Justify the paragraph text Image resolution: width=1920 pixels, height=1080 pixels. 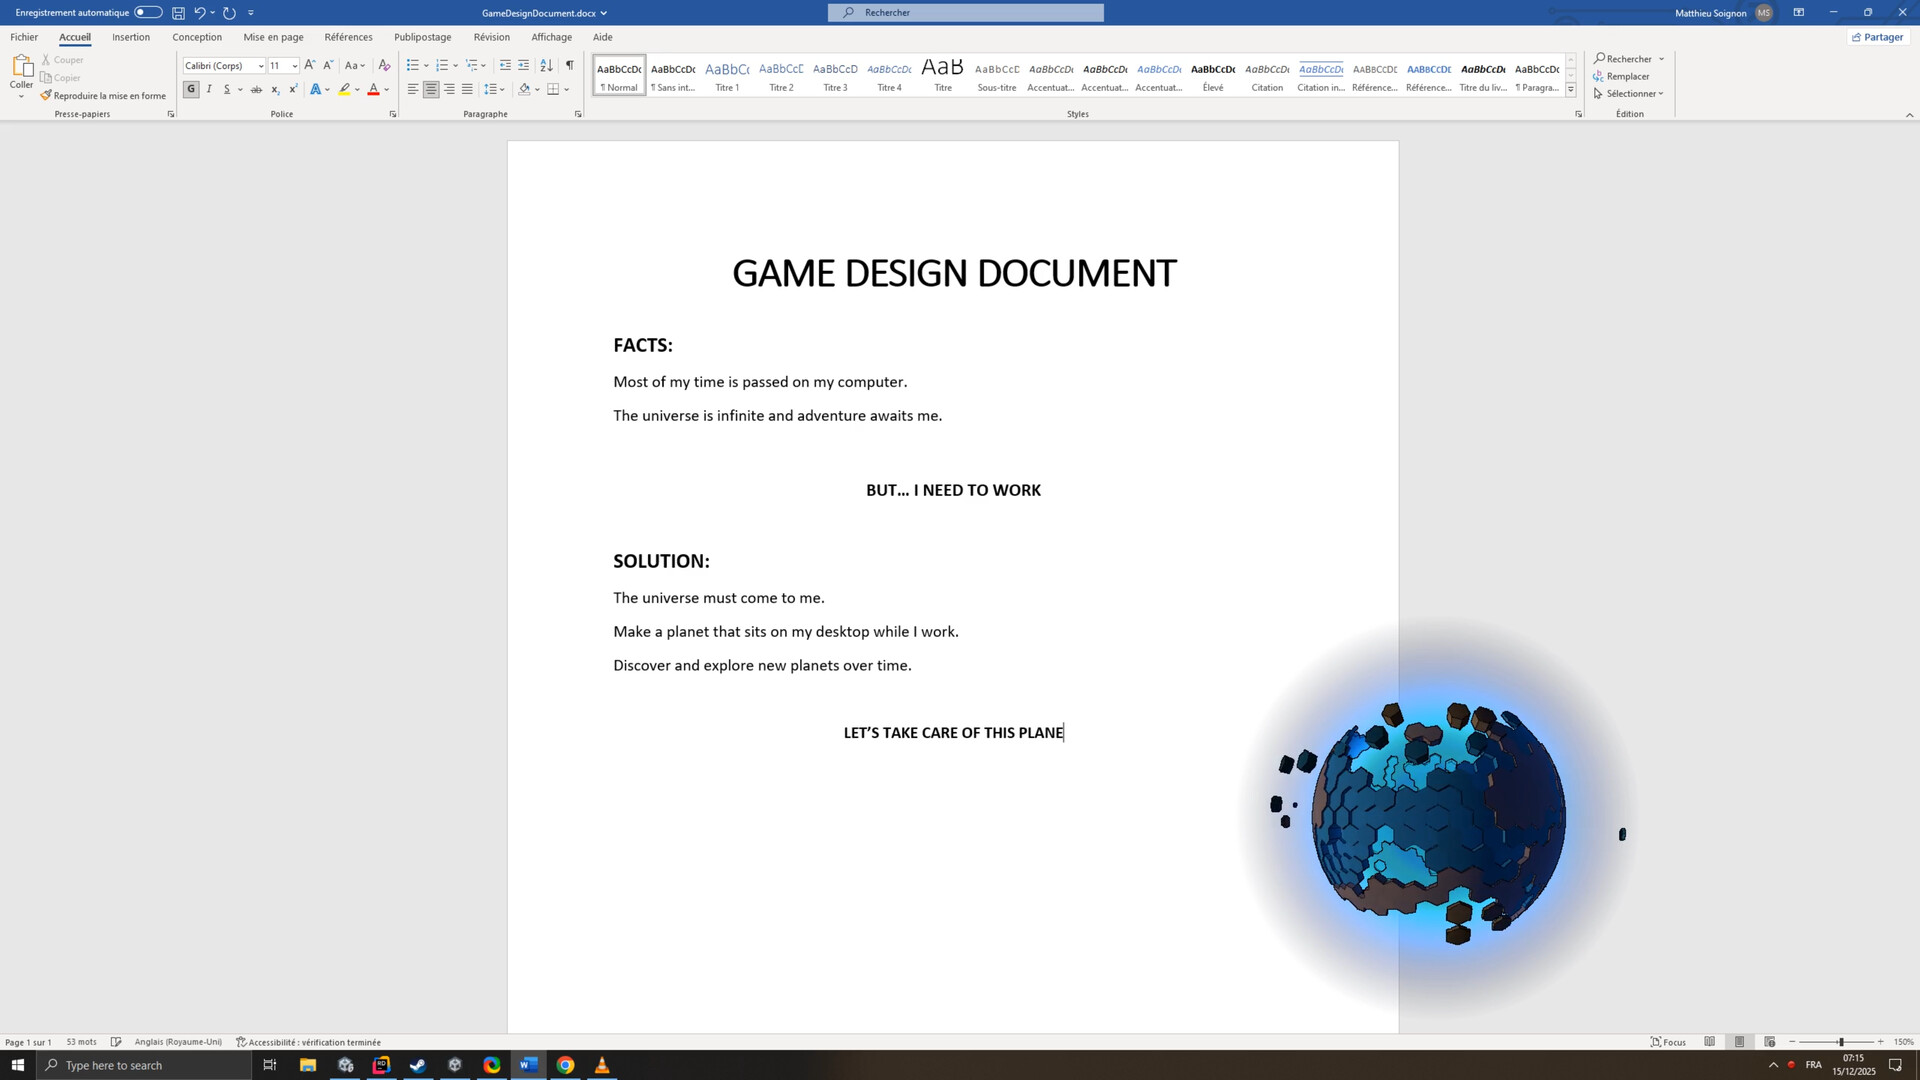467,89
